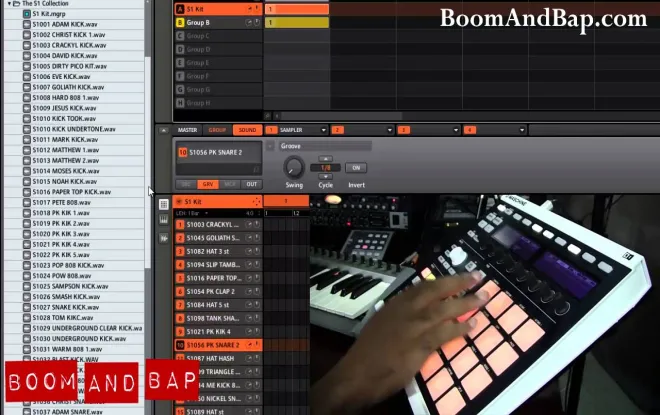Click the file browser vertical scrollbar
660x415 pixels.
[x=147, y=162]
